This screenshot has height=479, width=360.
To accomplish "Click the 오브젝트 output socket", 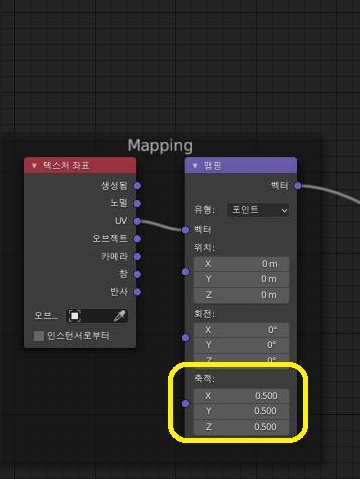I will point(137,239).
